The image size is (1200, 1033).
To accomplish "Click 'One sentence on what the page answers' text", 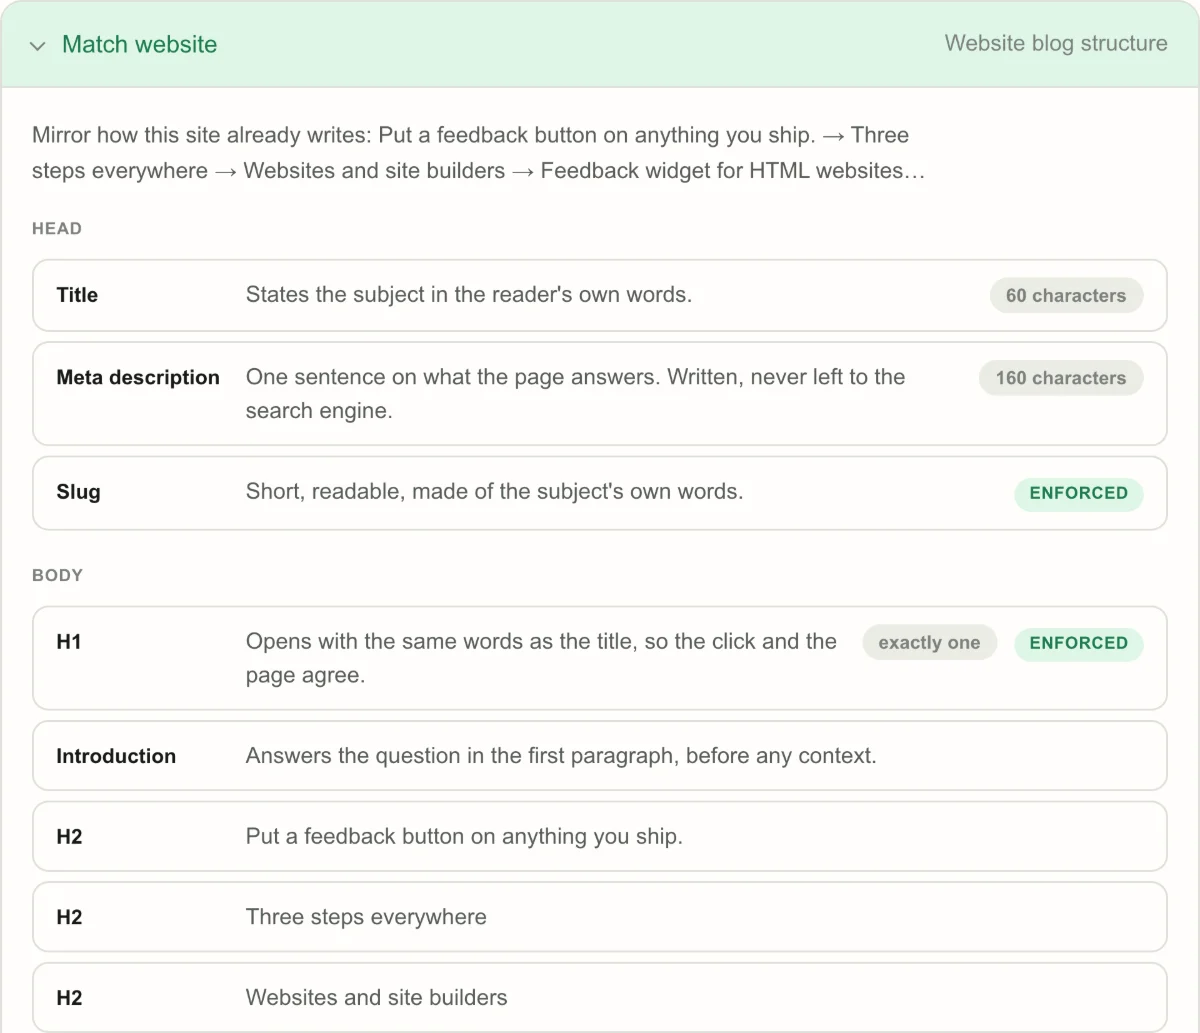I will [575, 393].
